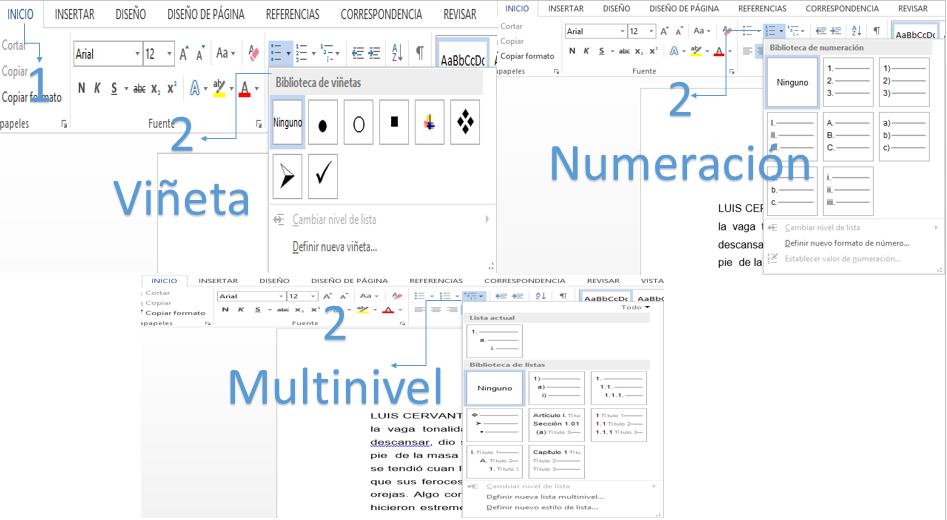This screenshot has width=947, height=520.
Task: Select the hollow circle bullet style
Action: [358, 123]
